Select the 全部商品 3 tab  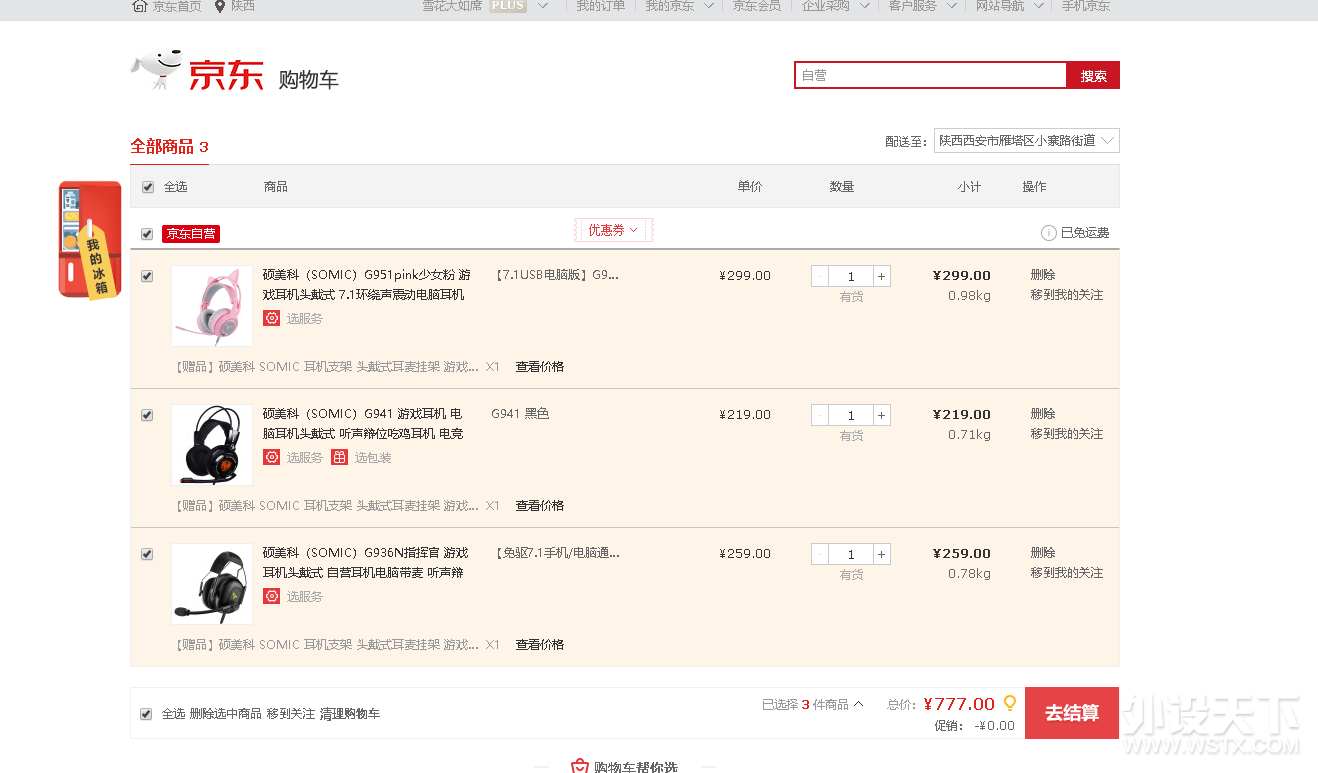(169, 146)
